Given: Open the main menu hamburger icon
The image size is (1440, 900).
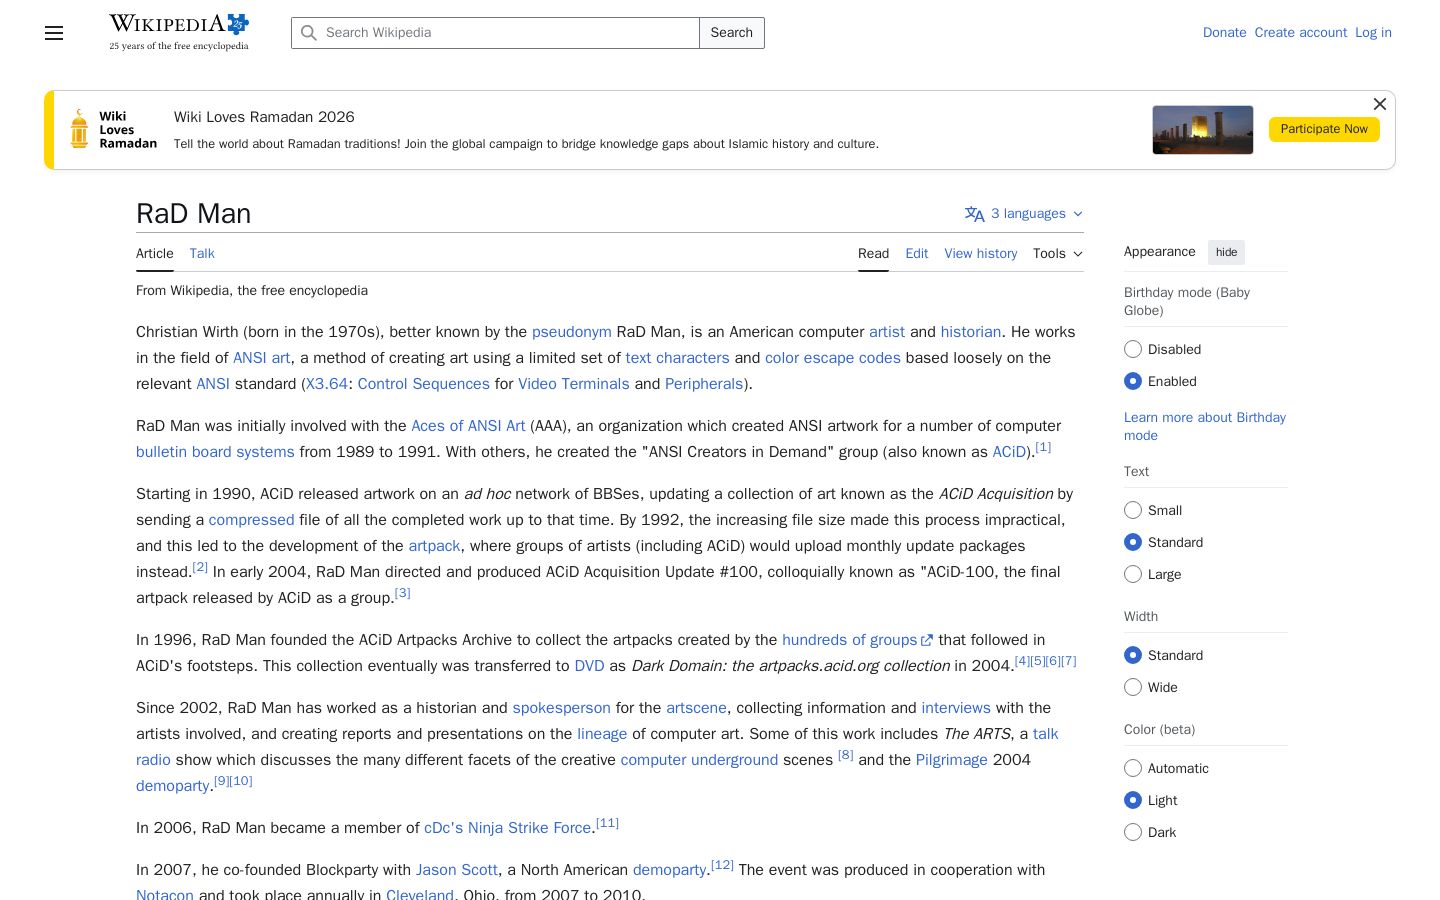Looking at the screenshot, I should [54, 33].
